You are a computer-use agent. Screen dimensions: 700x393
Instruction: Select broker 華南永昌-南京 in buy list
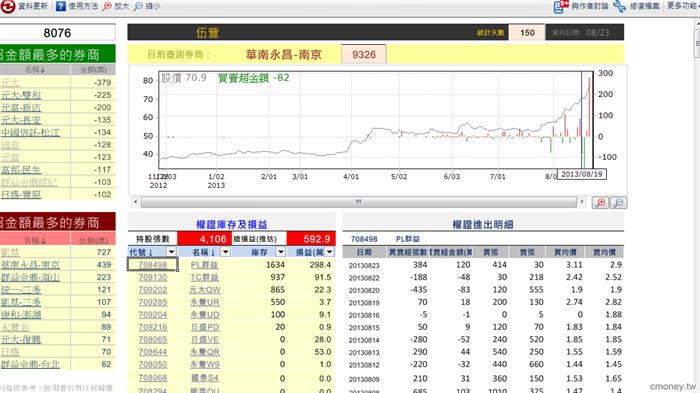coord(30,265)
